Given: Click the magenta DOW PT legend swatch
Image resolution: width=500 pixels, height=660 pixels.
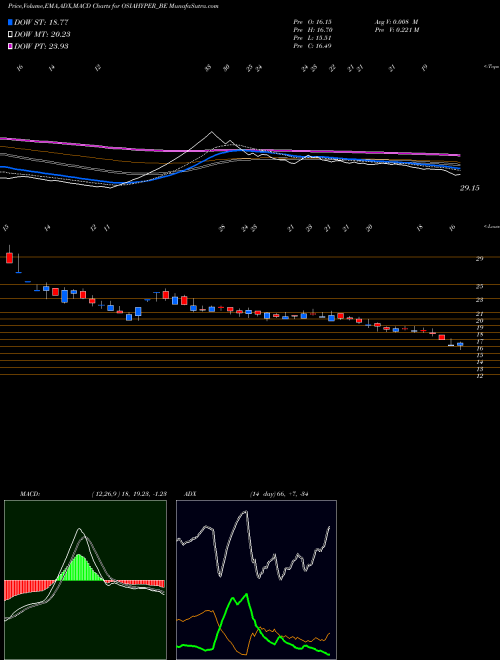Looking at the screenshot, I should (x=10, y=46).
